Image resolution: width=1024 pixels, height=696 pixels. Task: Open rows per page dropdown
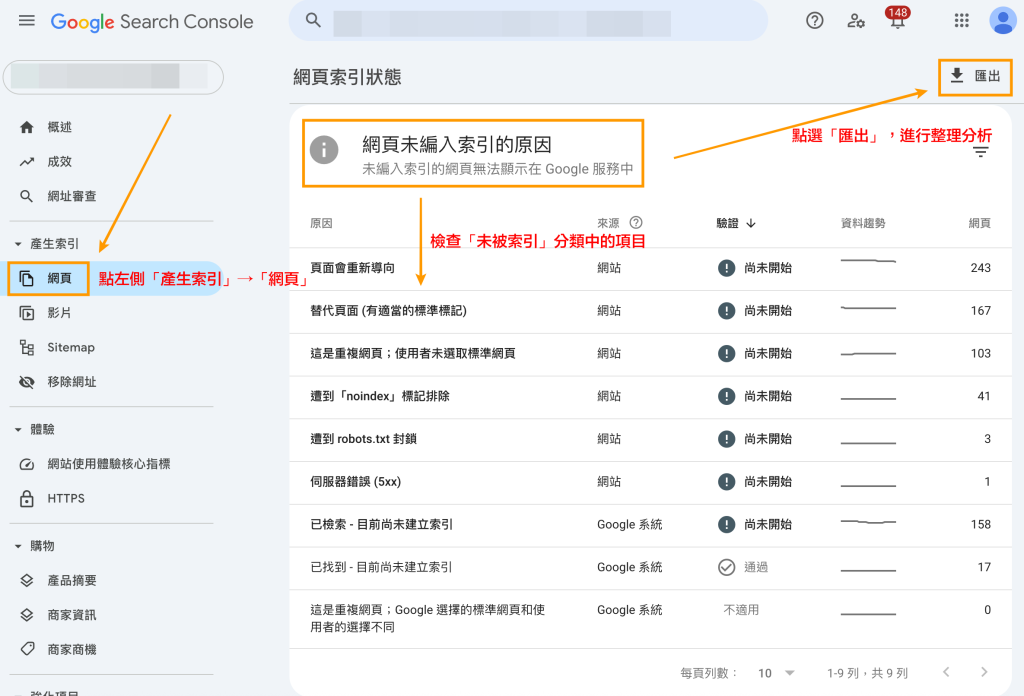coord(776,673)
